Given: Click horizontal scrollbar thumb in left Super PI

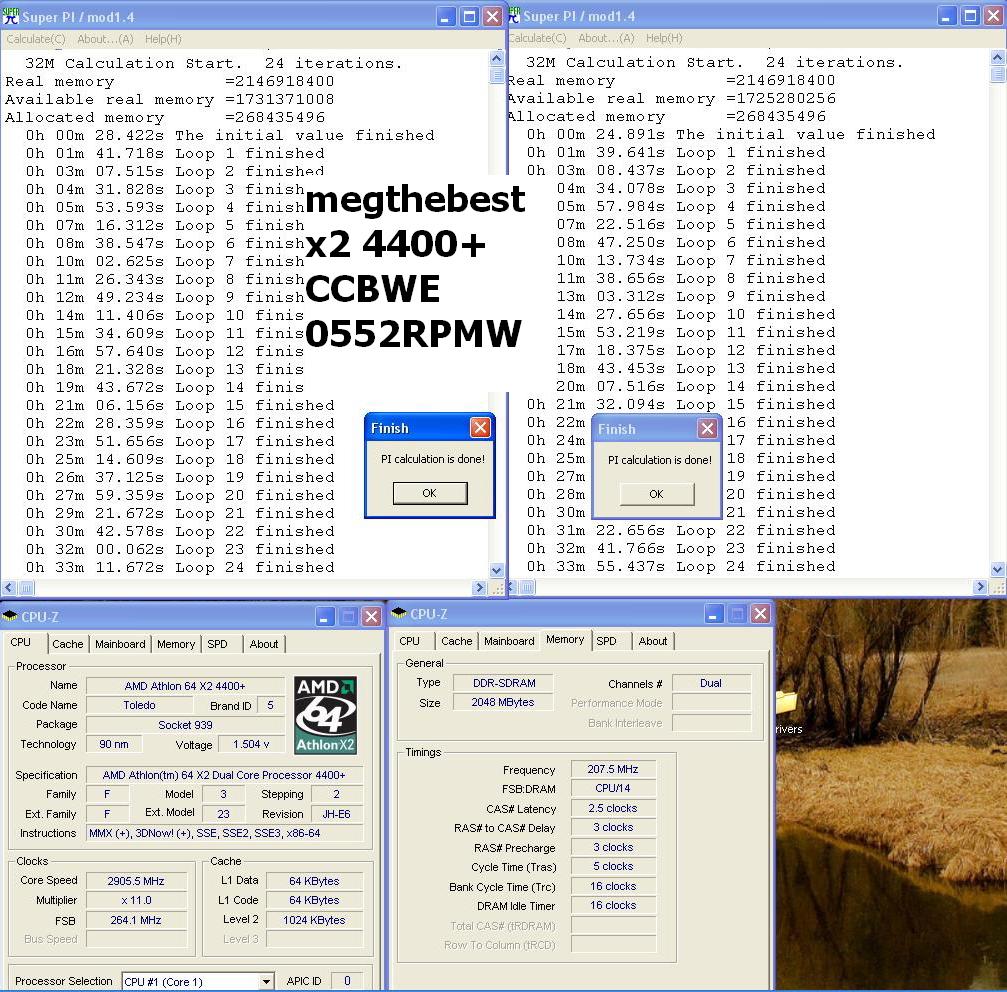Looking at the screenshot, I should [x=26, y=587].
